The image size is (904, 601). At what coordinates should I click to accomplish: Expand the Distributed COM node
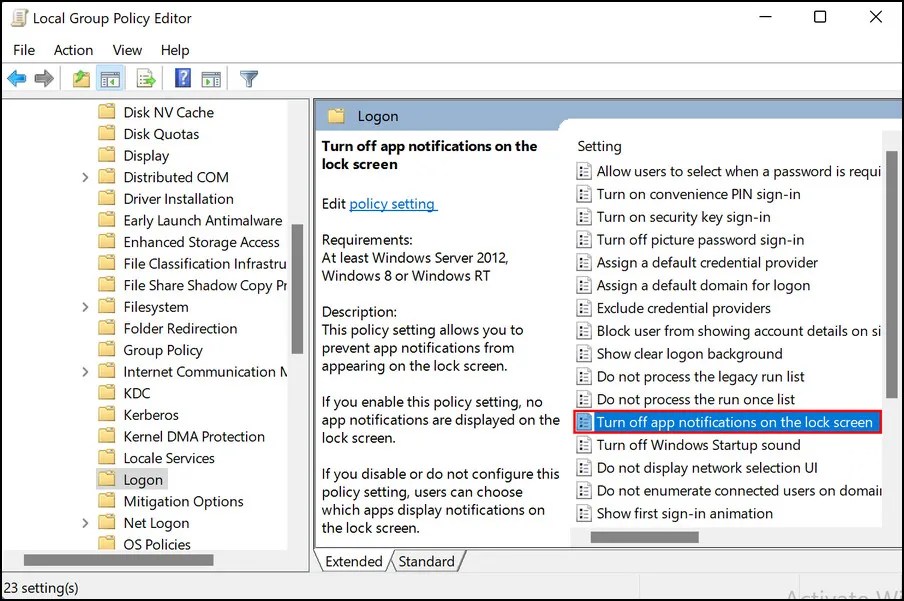85,176
